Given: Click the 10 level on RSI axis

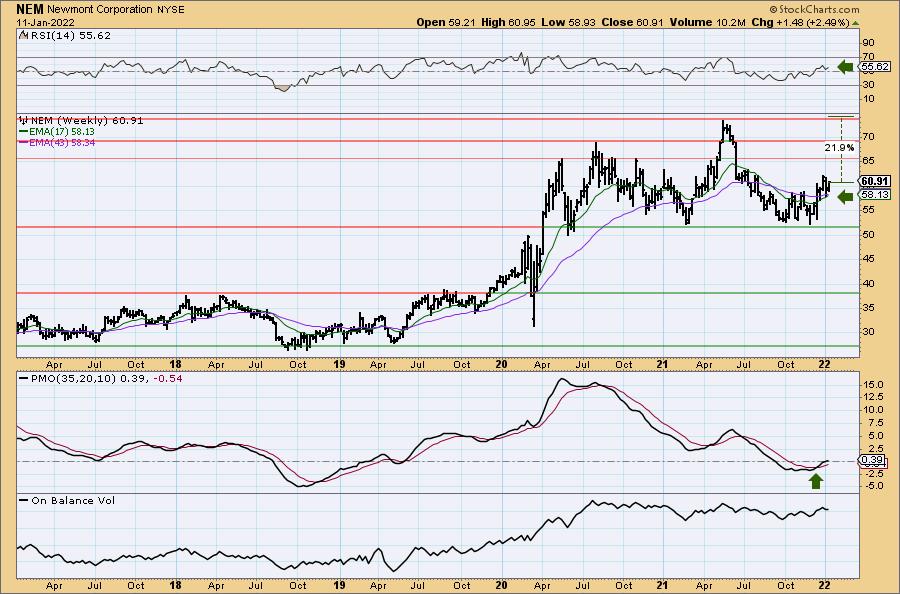Looking at the screenshot, I should [868, 99].
